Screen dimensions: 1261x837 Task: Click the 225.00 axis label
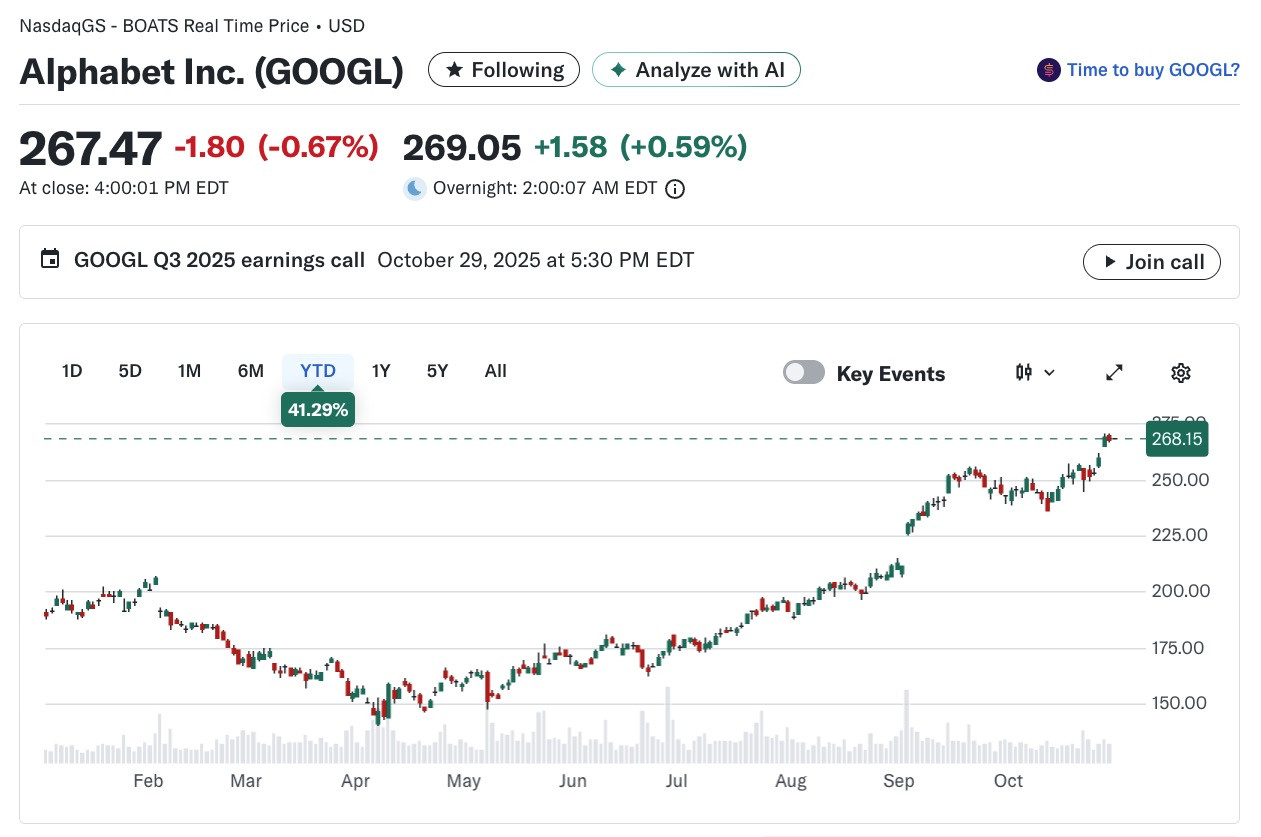click(x=1180, y=535)
